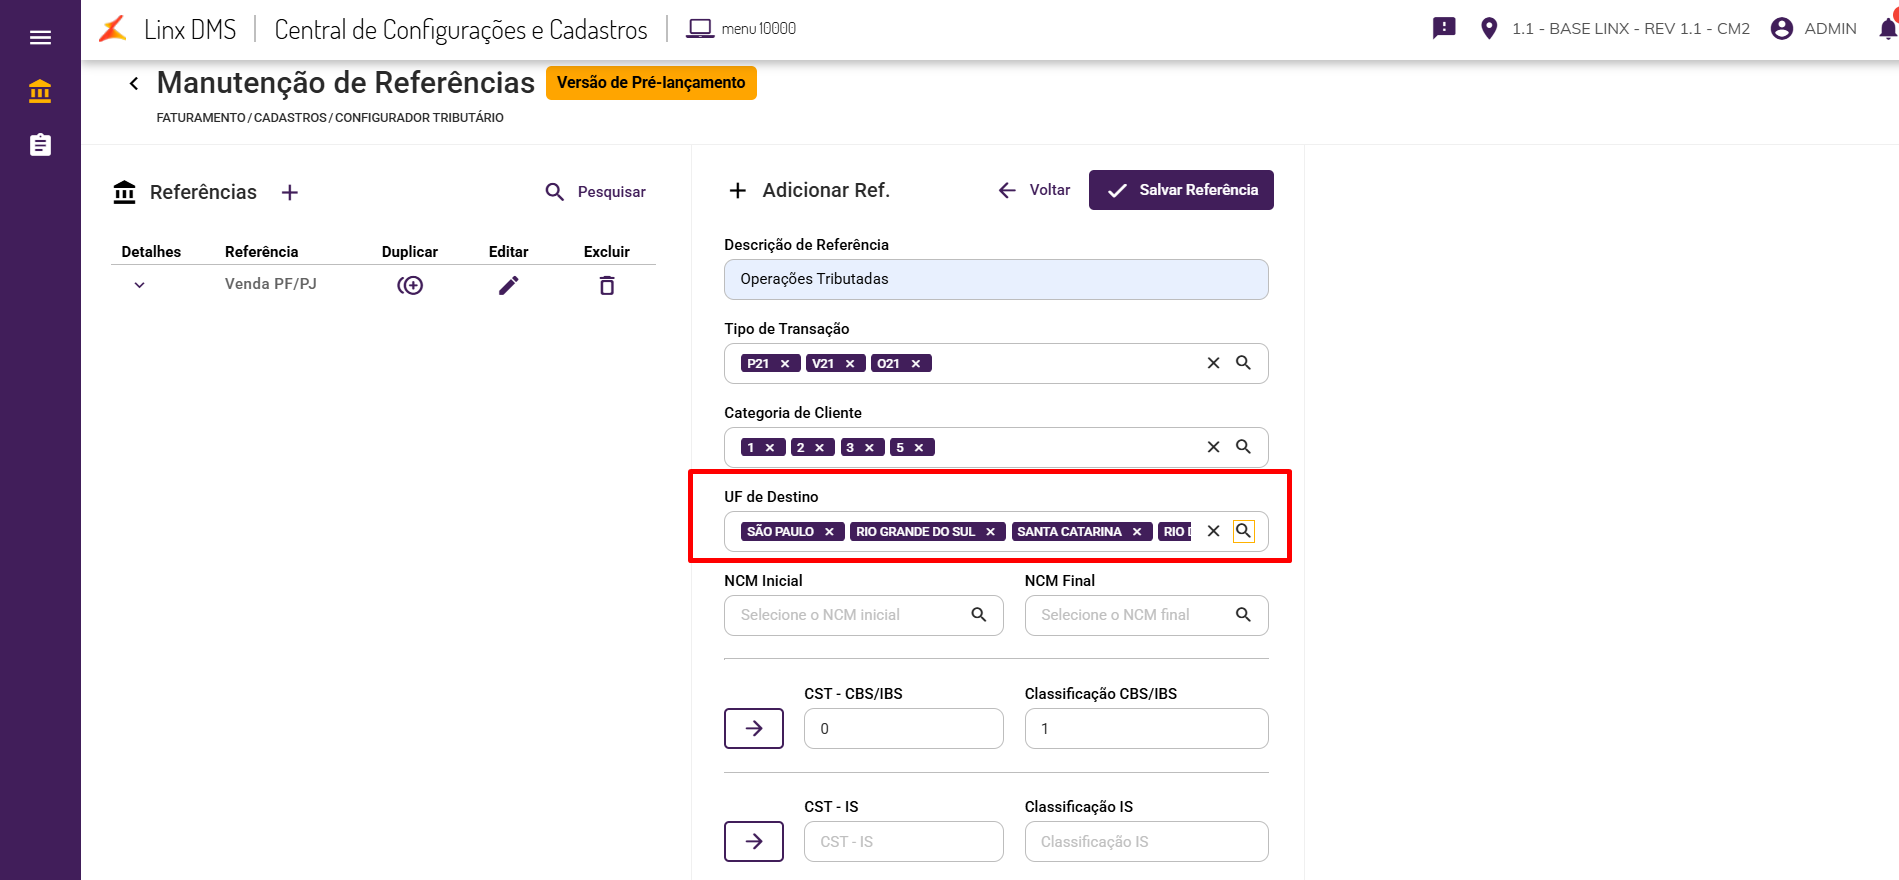Remove the SÃO PAULO destination tag
Image resolution: width=1899 pixels, height=880 pixels.
tap(829, 532)
